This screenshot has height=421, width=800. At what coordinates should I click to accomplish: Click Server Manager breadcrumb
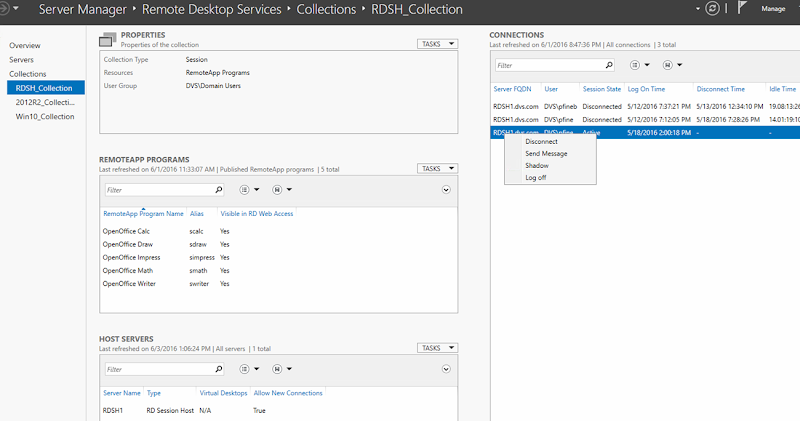click(x=83, y=9)
